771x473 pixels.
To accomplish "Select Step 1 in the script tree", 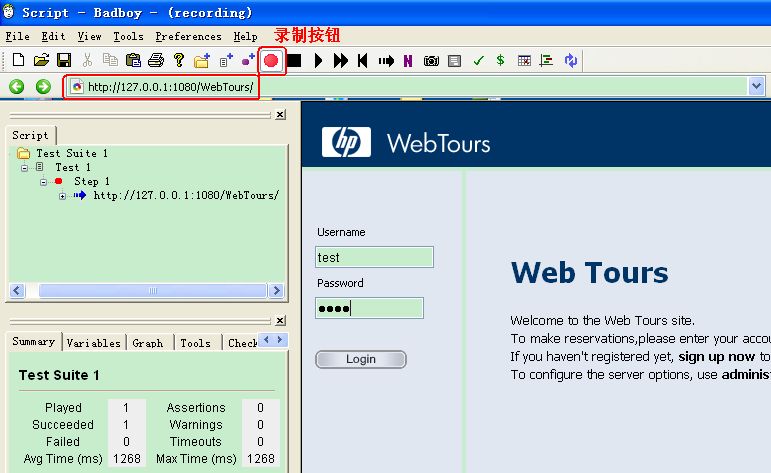I will [x=92, y=181].
